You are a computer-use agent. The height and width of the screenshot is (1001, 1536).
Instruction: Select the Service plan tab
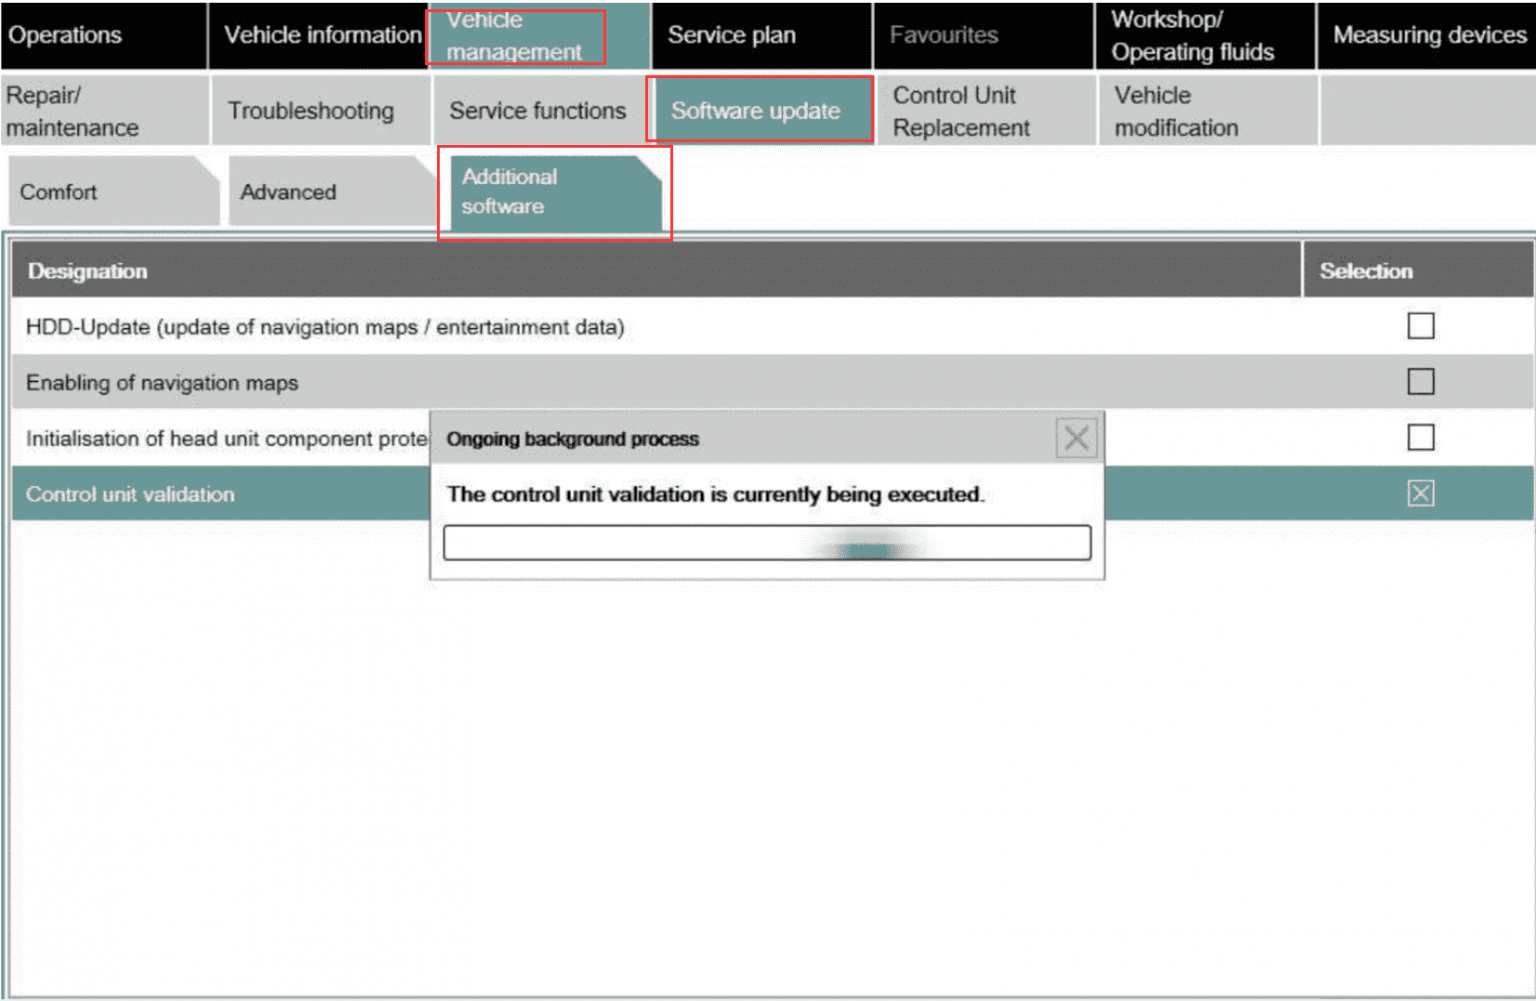(x=732, y=35)
